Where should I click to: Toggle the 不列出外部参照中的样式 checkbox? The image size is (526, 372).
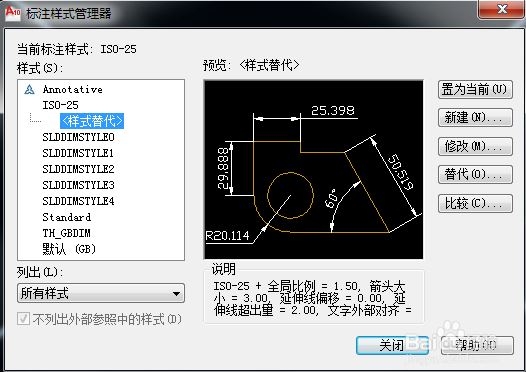(x=23, y=319)
